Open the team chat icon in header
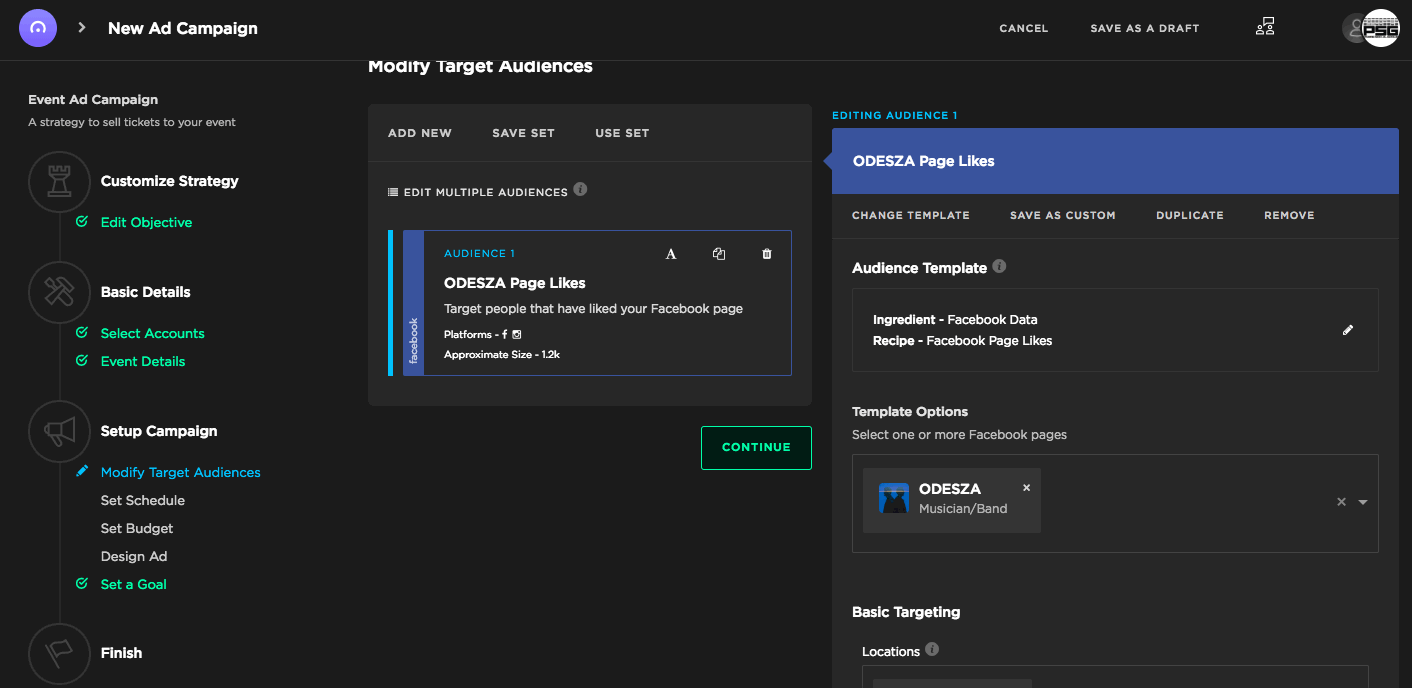Viewport: 1412px width, 688px height. coord(1265,28)
